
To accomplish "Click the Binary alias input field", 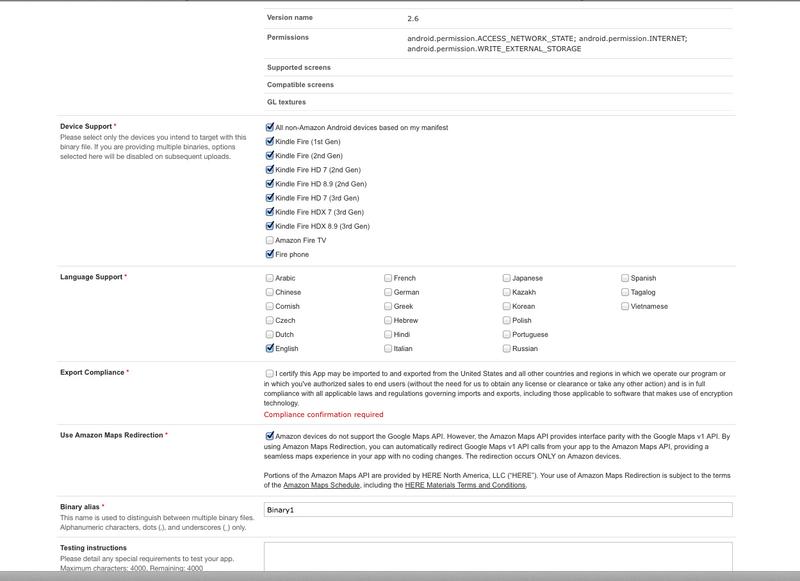I will tap(498, 510).
